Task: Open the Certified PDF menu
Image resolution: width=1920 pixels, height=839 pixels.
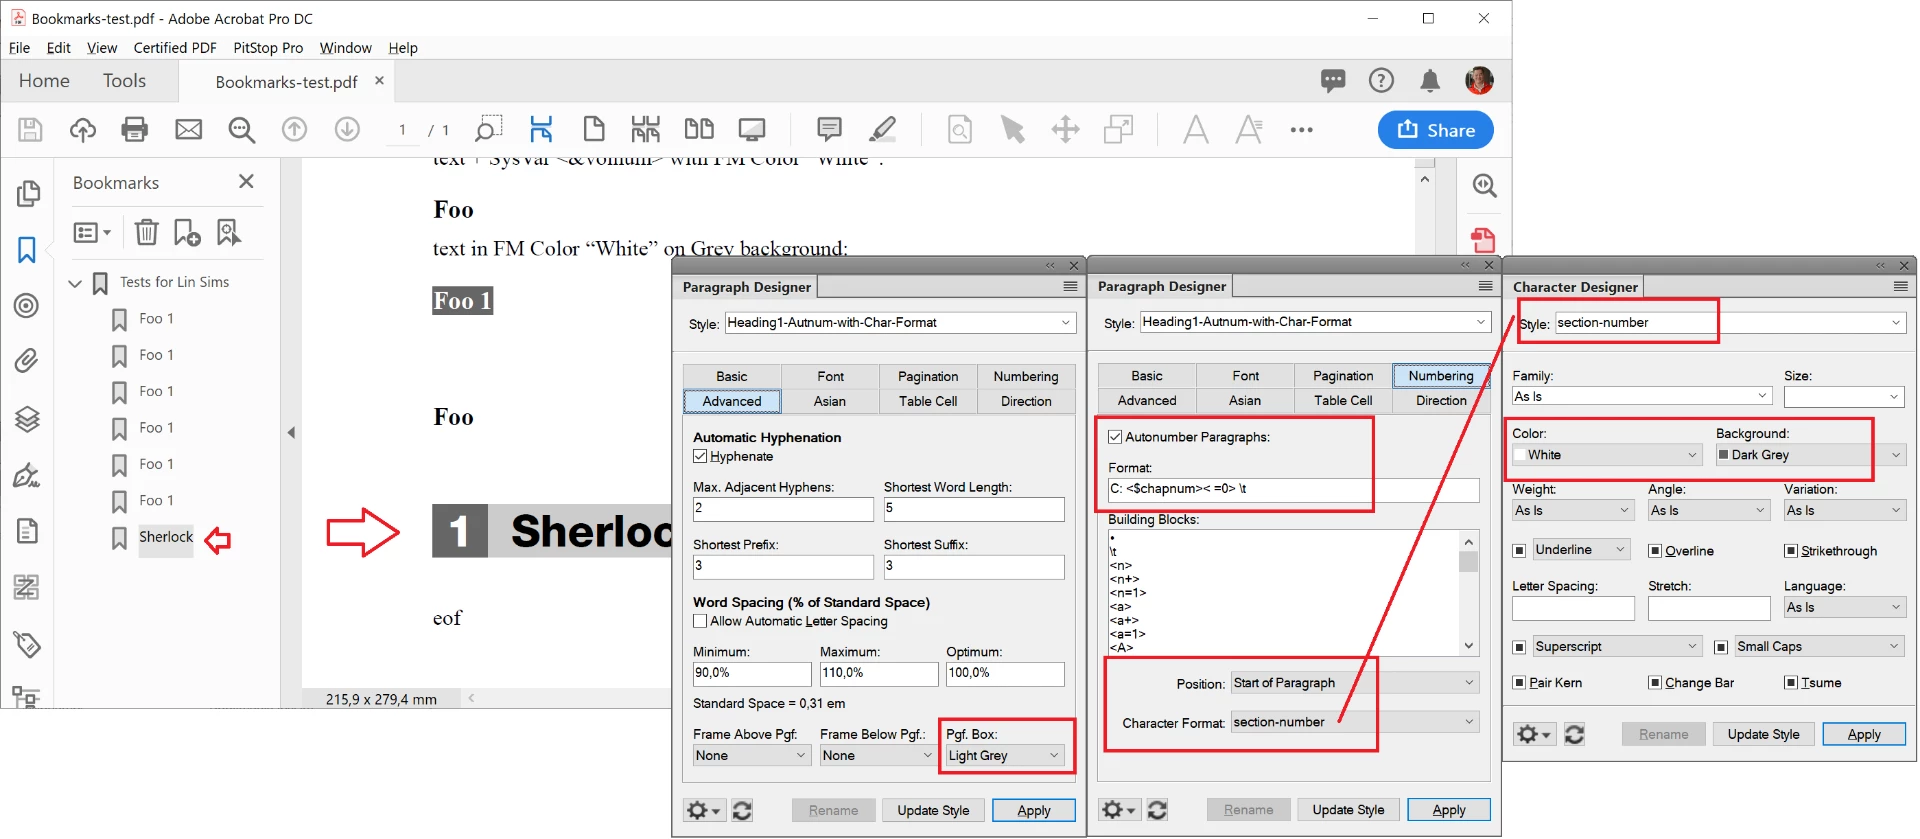Action: (x=175, y=48)
